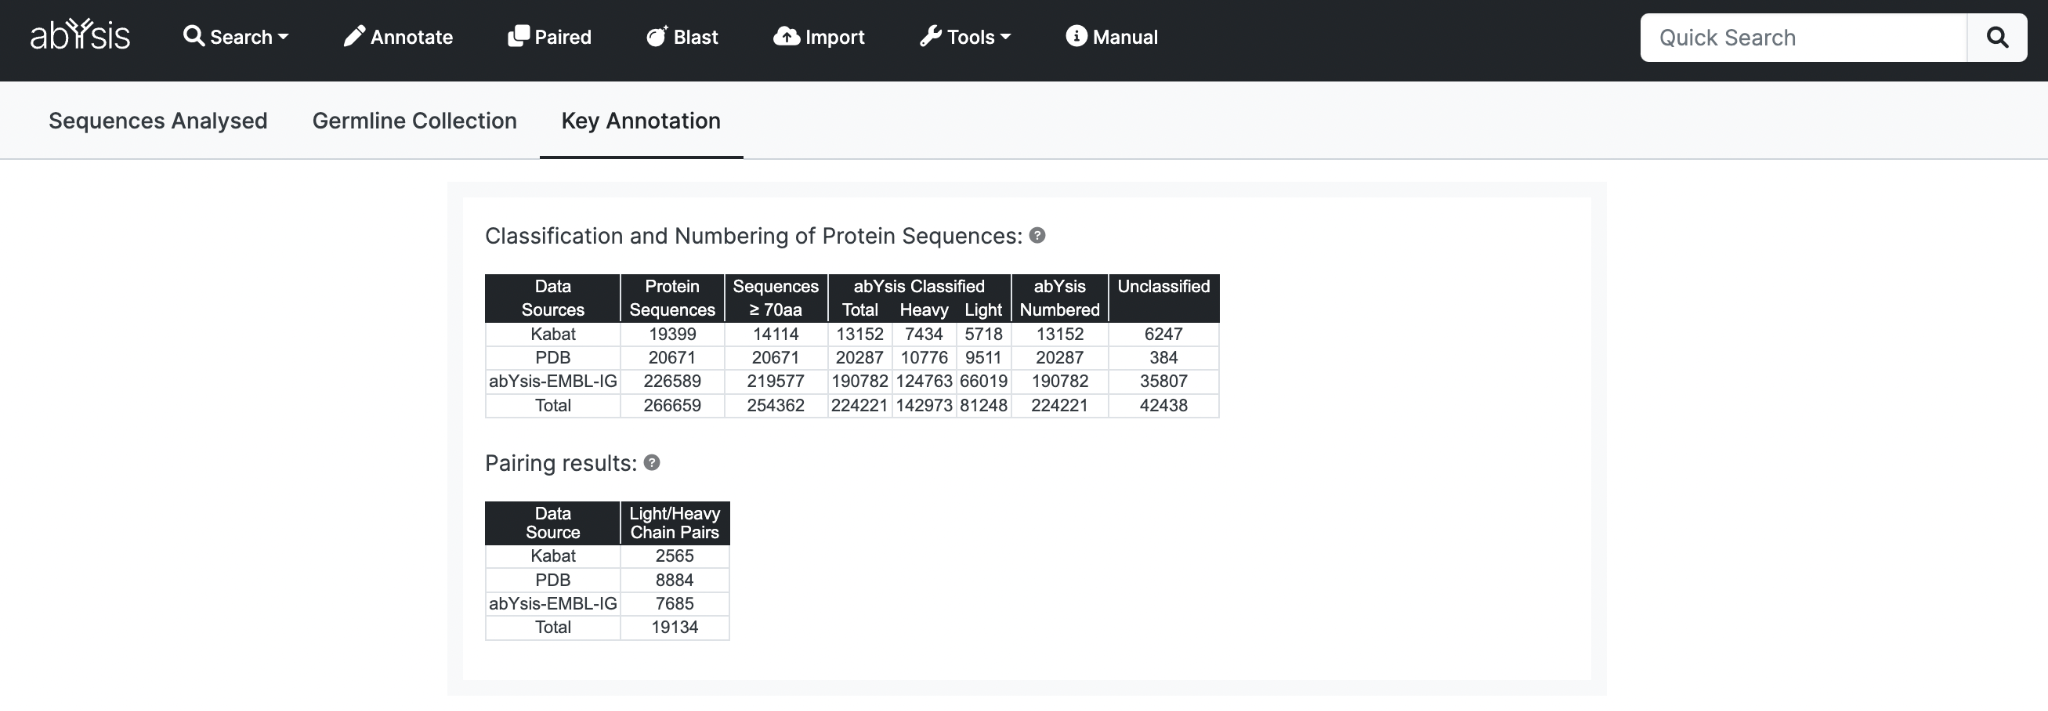Click the value 266659

coord(672,405)
